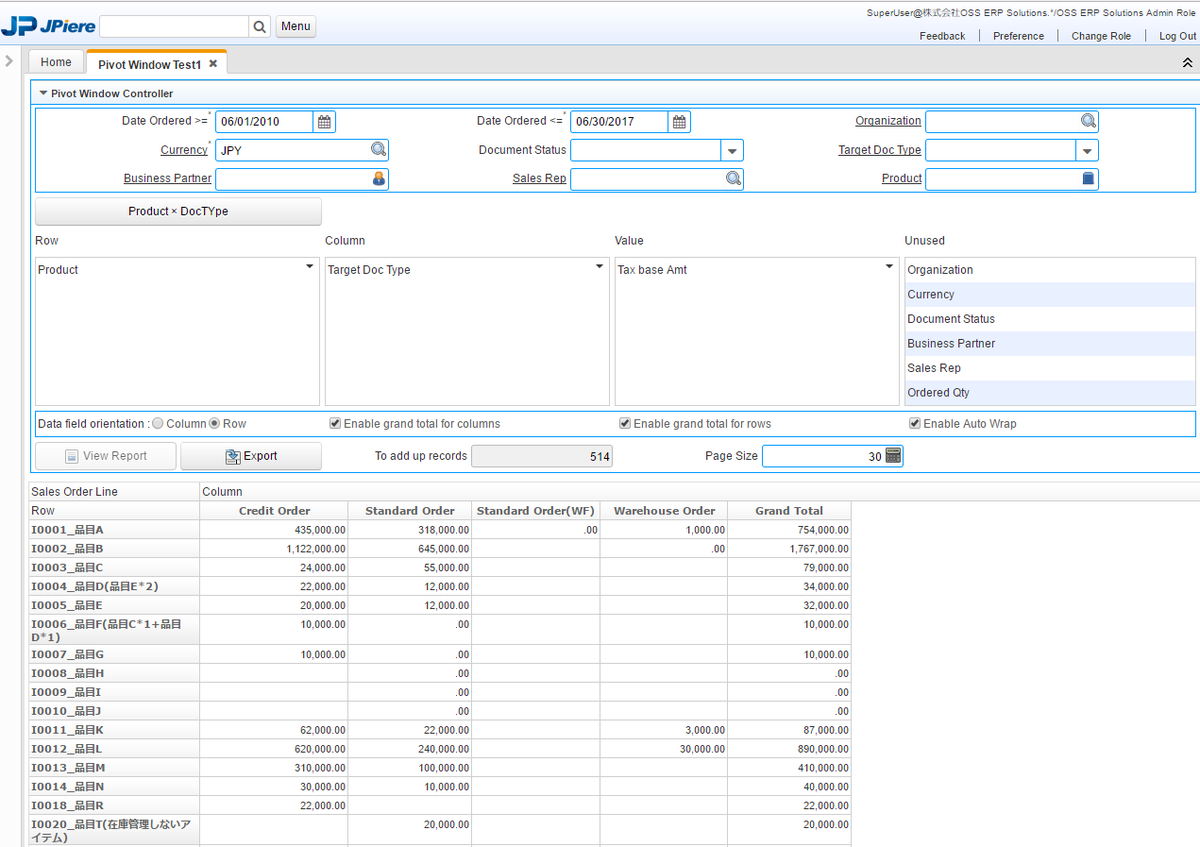Open the Page Size calculator icon

[893, 456]
